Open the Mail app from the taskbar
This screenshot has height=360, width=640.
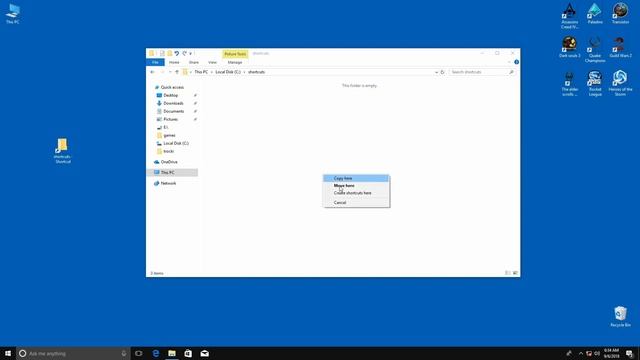tap(204, 353)
